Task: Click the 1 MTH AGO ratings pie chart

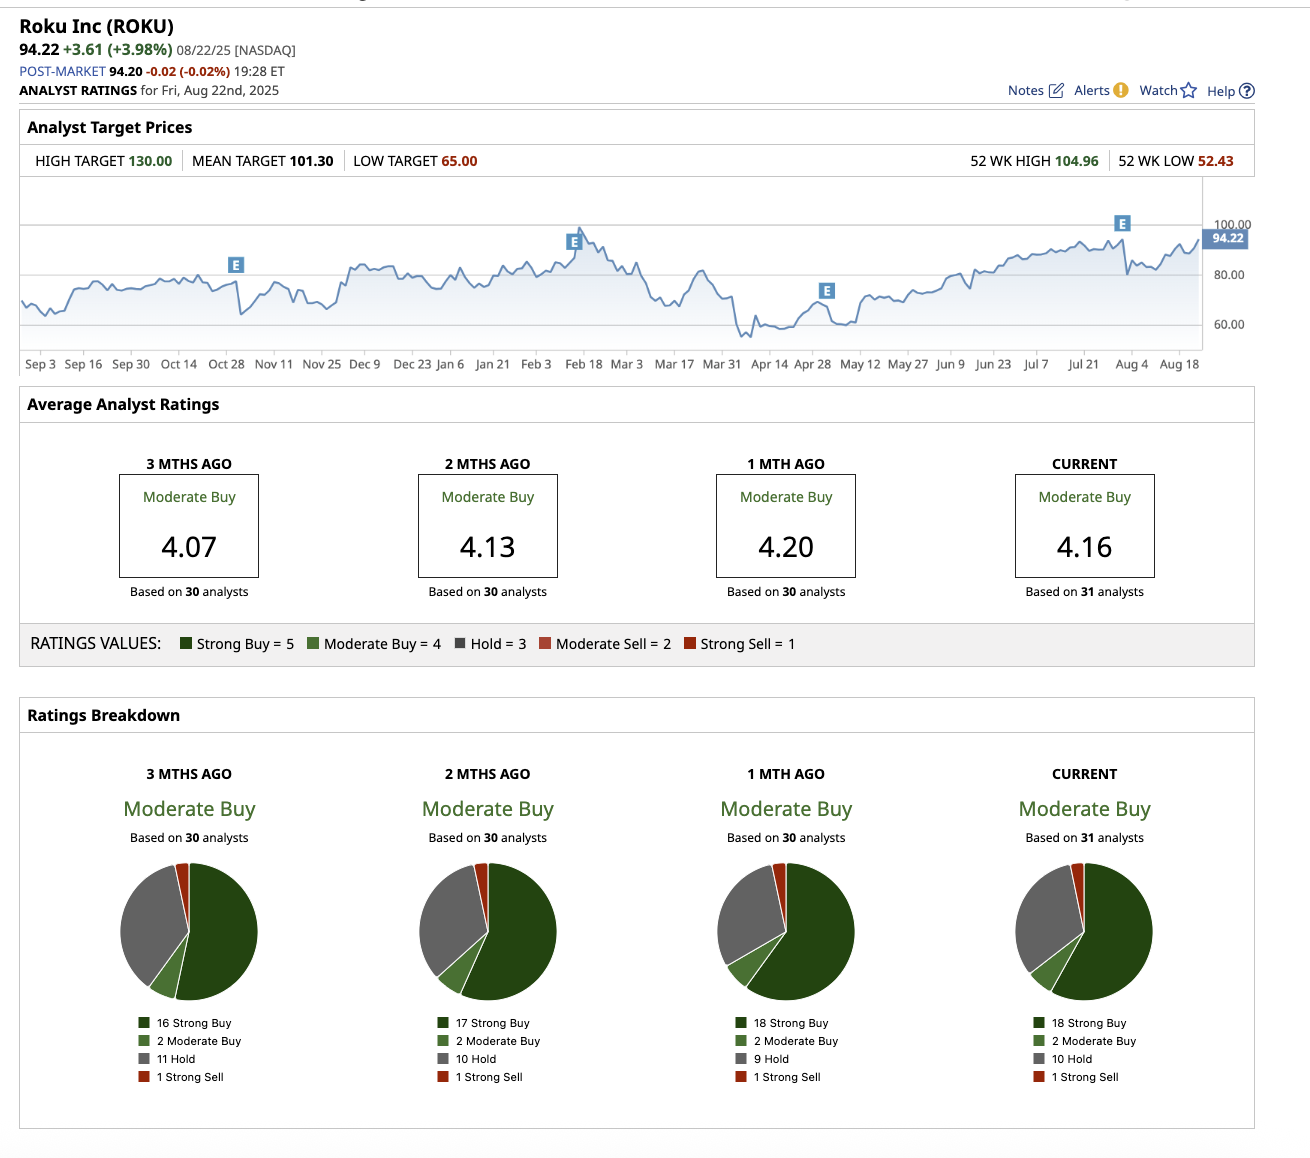Action: click(x=786, y=931)
